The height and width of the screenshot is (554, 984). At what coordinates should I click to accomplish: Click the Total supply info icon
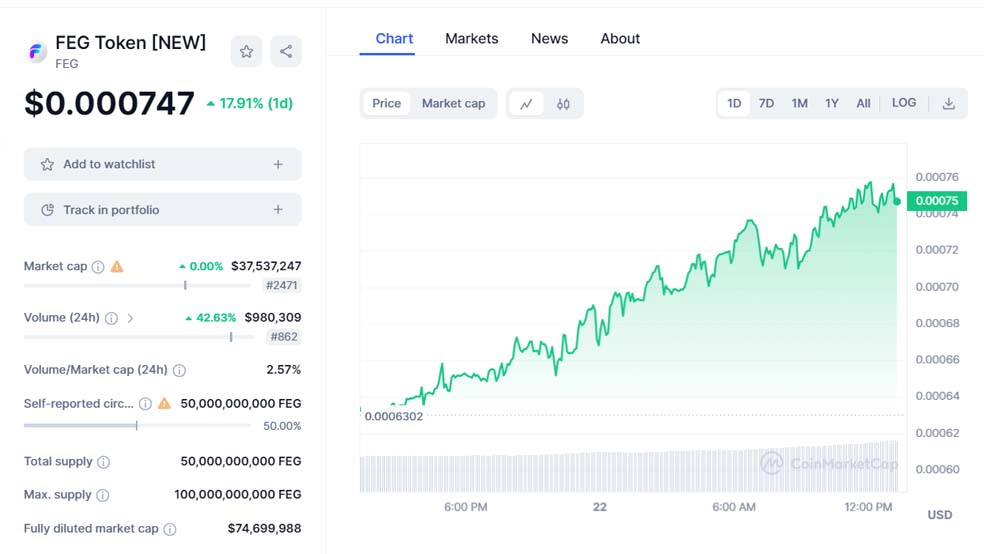(x=104, y=462)
